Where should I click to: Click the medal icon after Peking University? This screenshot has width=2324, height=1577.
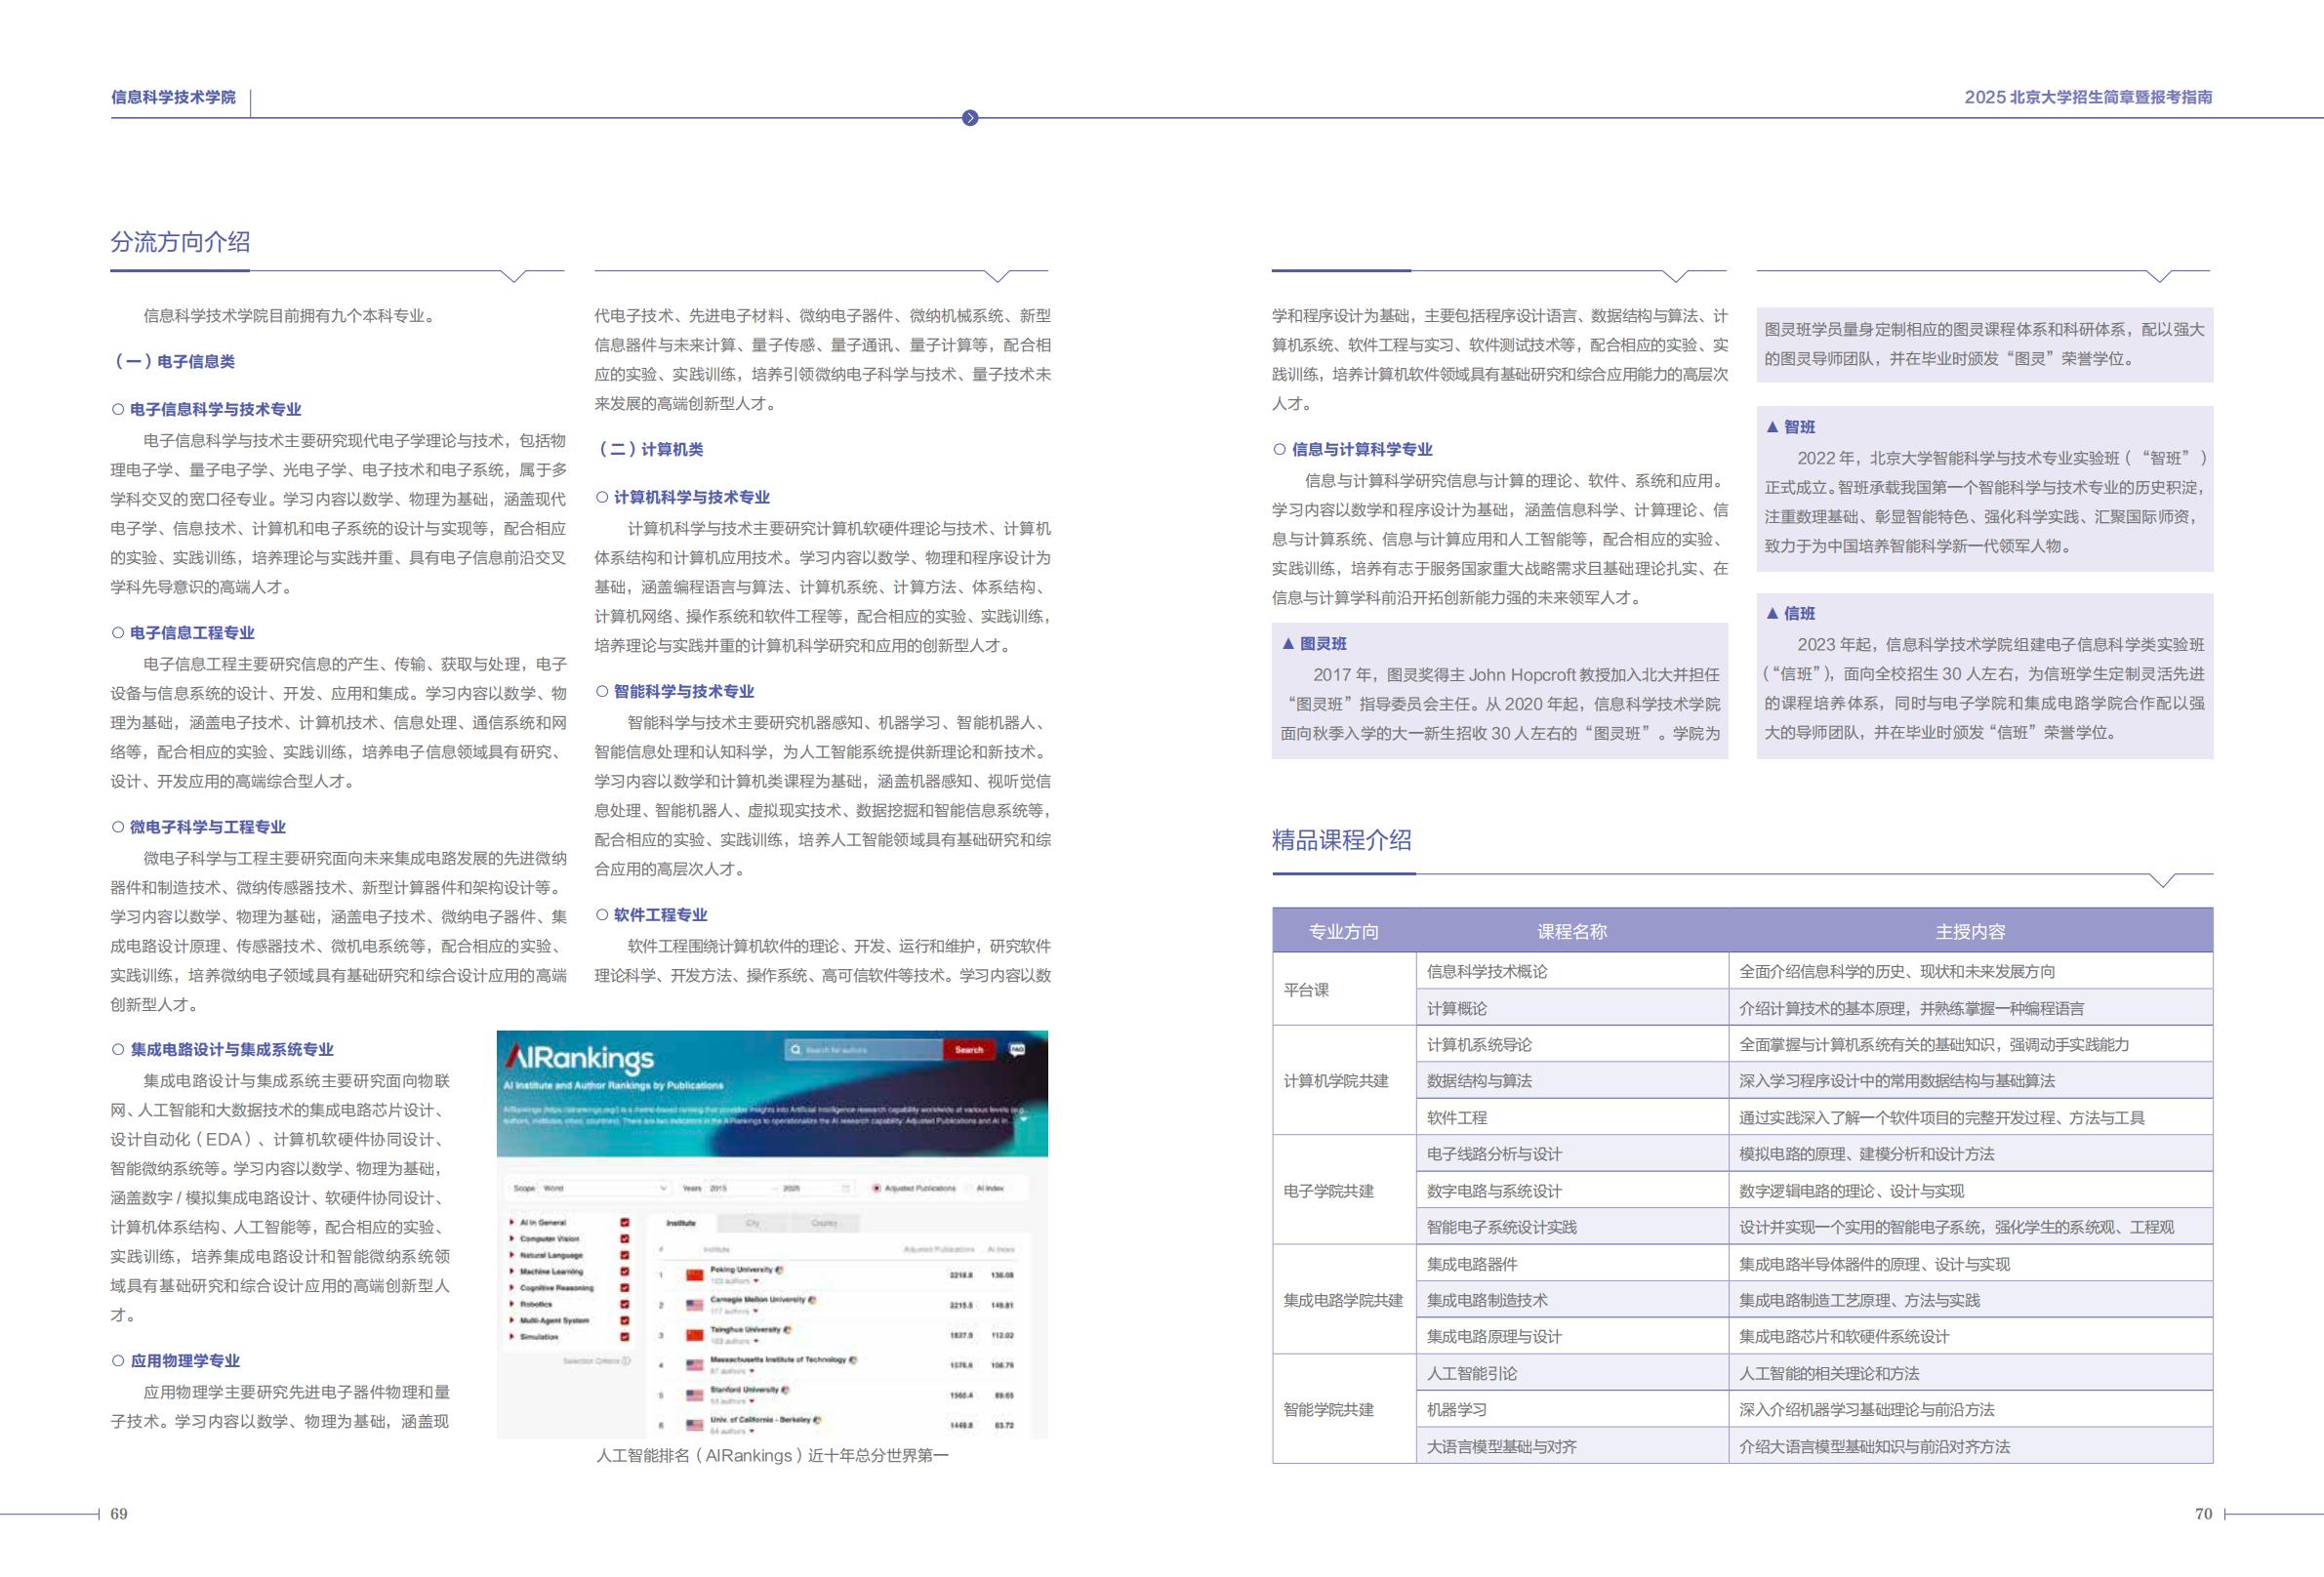point(781,1272)
